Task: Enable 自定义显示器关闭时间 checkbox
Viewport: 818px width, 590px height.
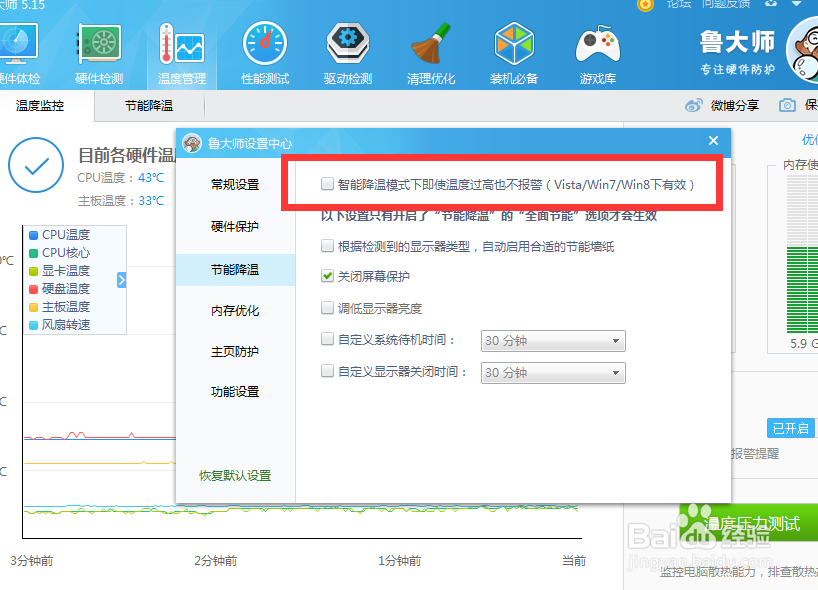Action: click(x=327, y=371)
